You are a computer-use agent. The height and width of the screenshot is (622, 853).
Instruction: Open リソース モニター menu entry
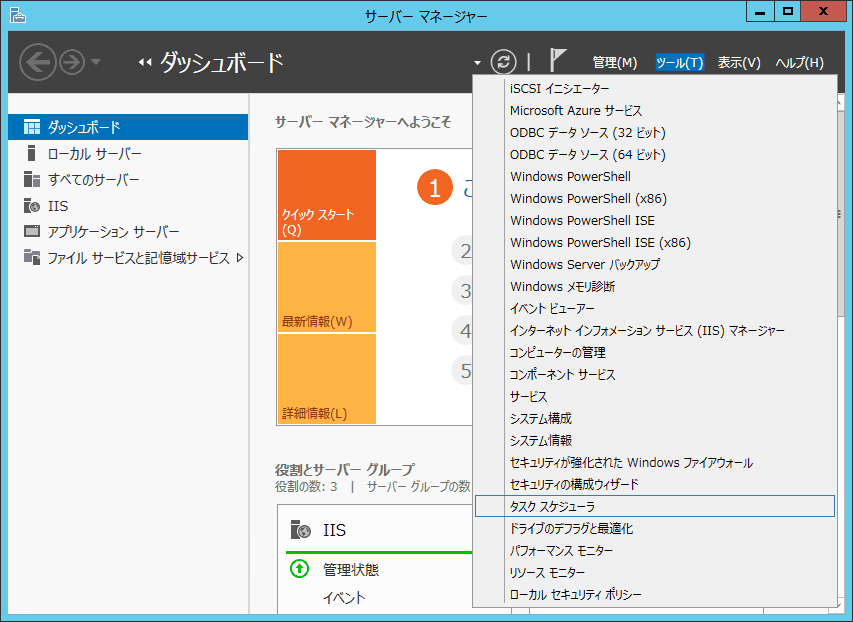pyautogui.click(x=655, y=572)
